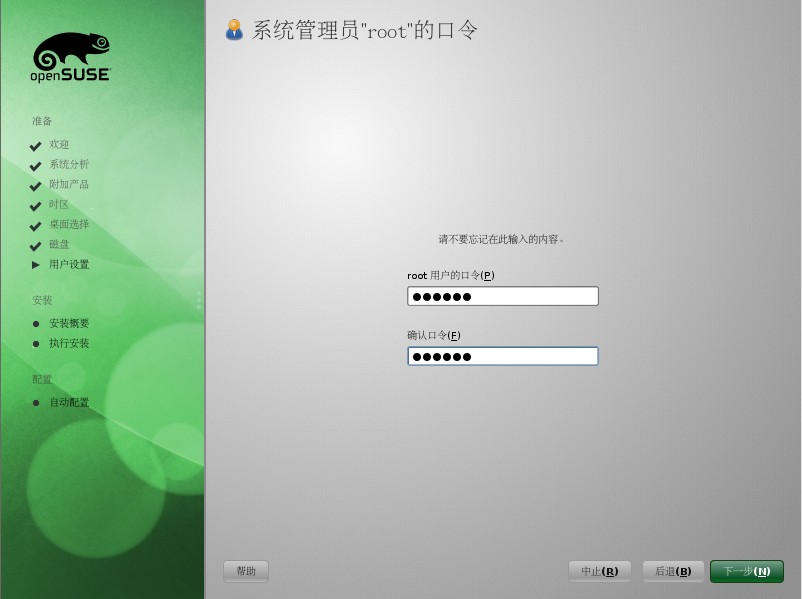Click the 配置 section heading
This screenshot has width=802, height=599.
(x=42, y=380)
